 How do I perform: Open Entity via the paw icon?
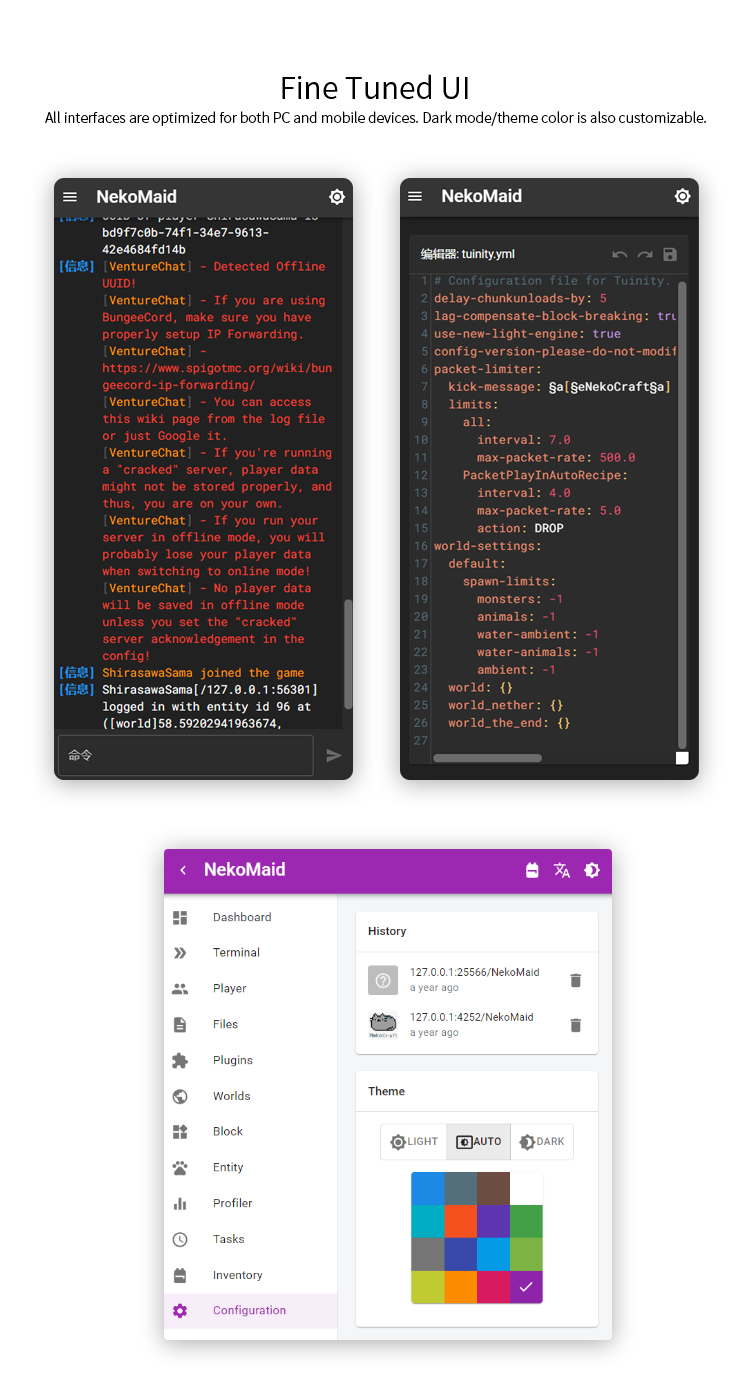click(180, 1167)
